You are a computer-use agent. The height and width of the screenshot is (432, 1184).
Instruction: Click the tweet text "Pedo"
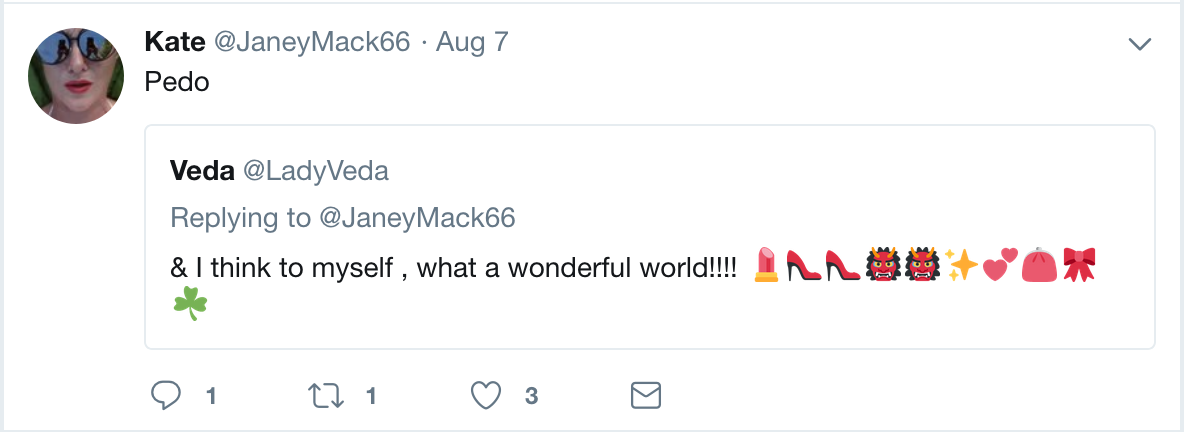click(177, 82)
